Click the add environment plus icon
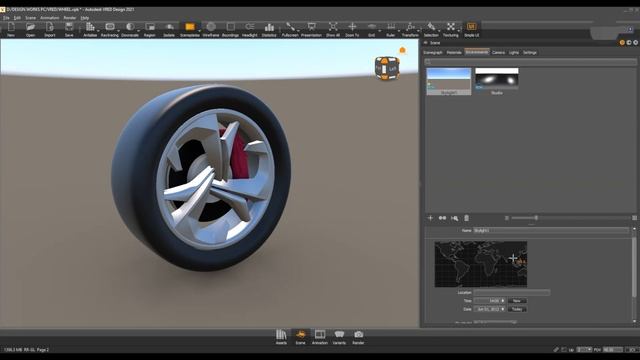 point(430,218)
